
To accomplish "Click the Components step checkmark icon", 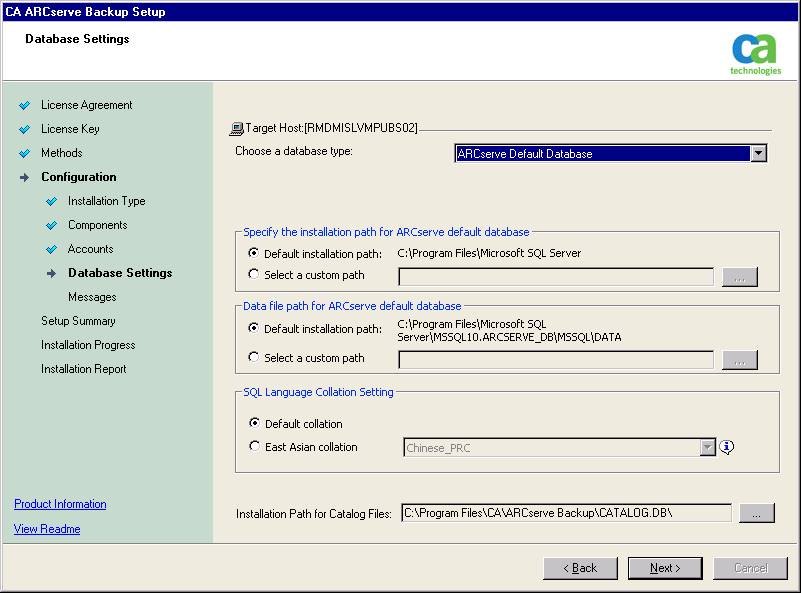I will (x=52, y=225).
